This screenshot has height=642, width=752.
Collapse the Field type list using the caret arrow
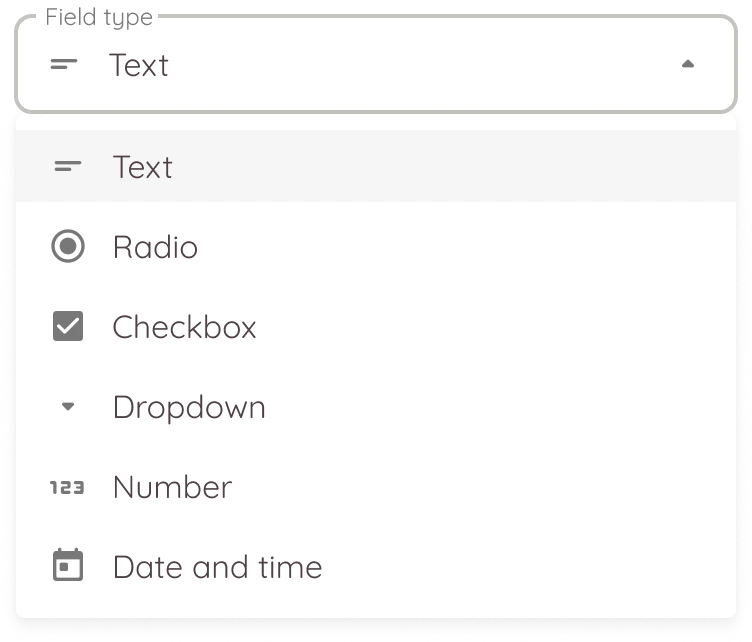click(687, 65)
